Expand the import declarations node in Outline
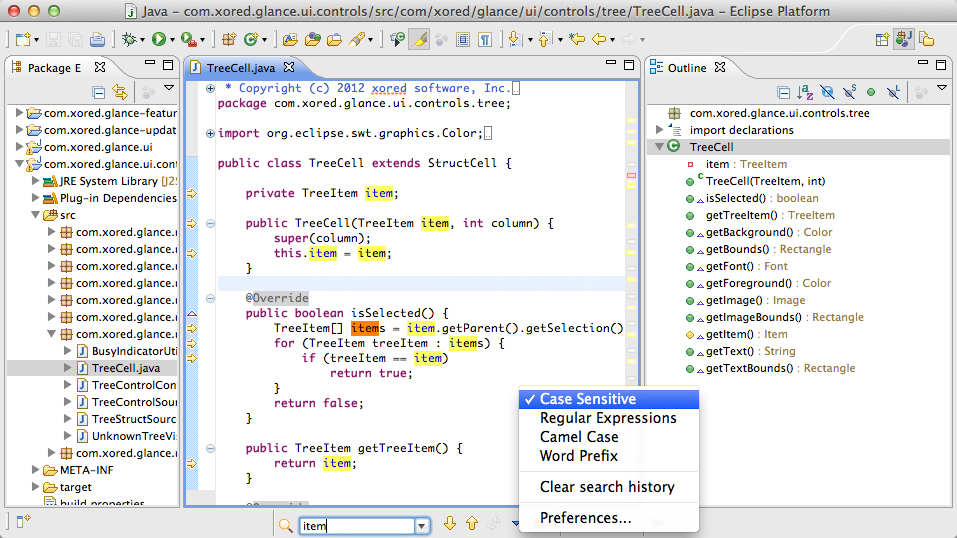 [660, 130]
